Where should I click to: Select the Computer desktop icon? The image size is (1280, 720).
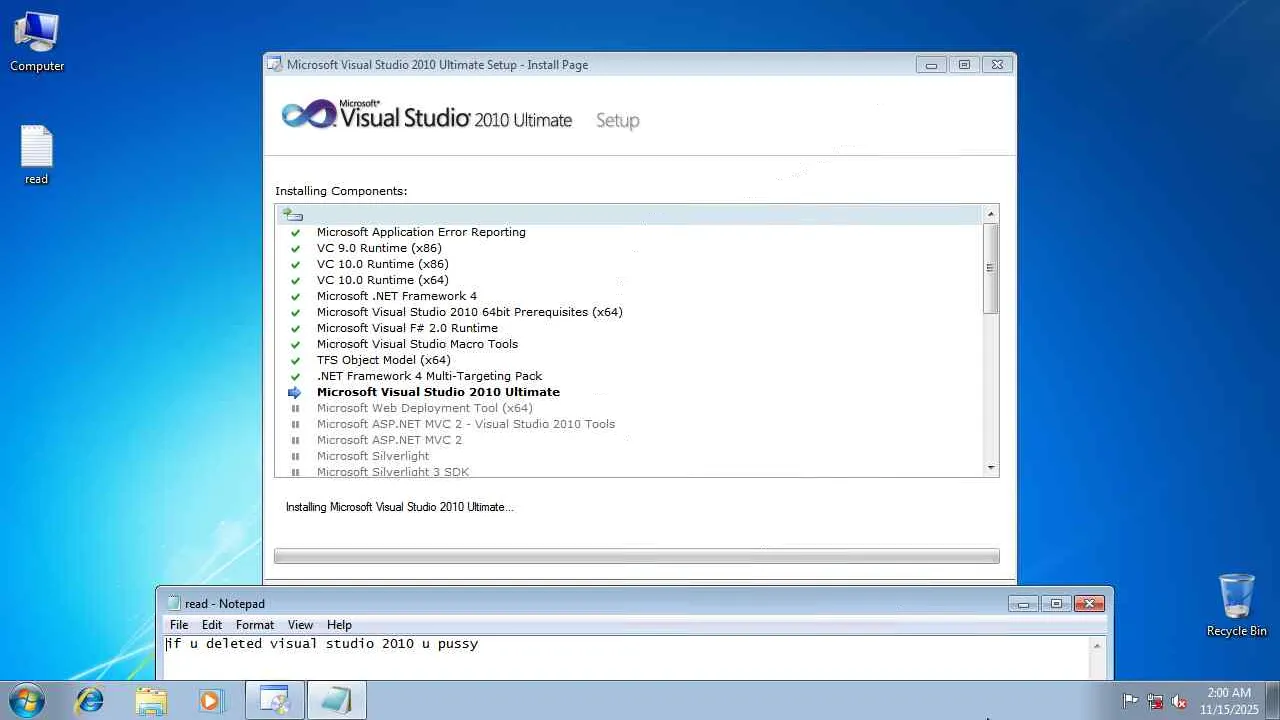[x=37, y=41]
